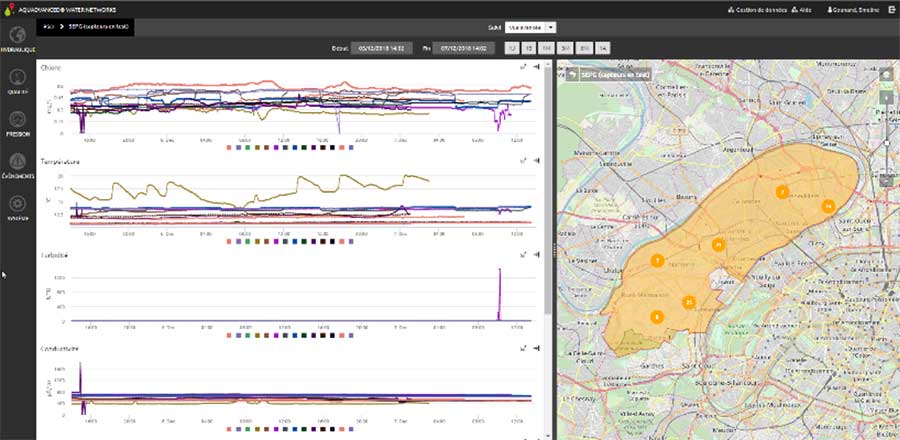
Task: Toggle the black series in Conductivité legend
Action: [332, 429]
